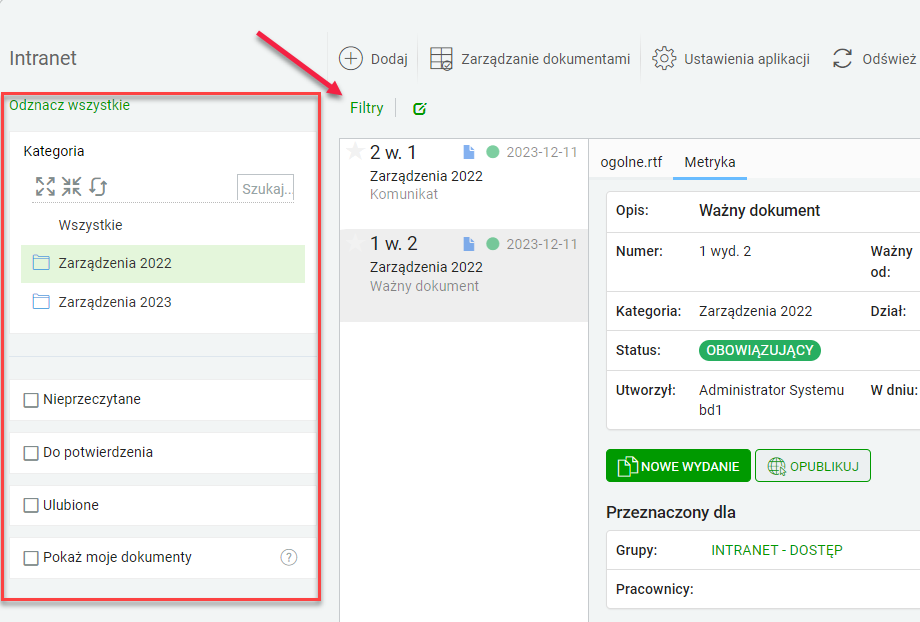Viewport: 920px width, 622px height.
Task: Click in the Szukaj category search field
Action: 265,188
